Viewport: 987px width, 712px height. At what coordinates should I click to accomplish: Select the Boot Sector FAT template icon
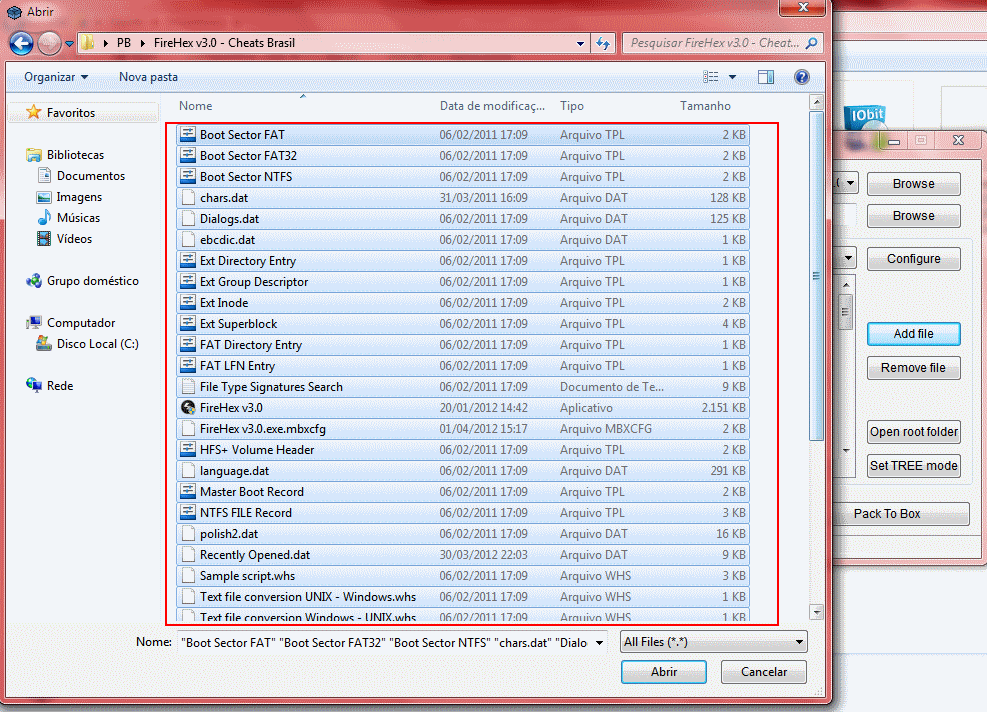coord(187,135)
